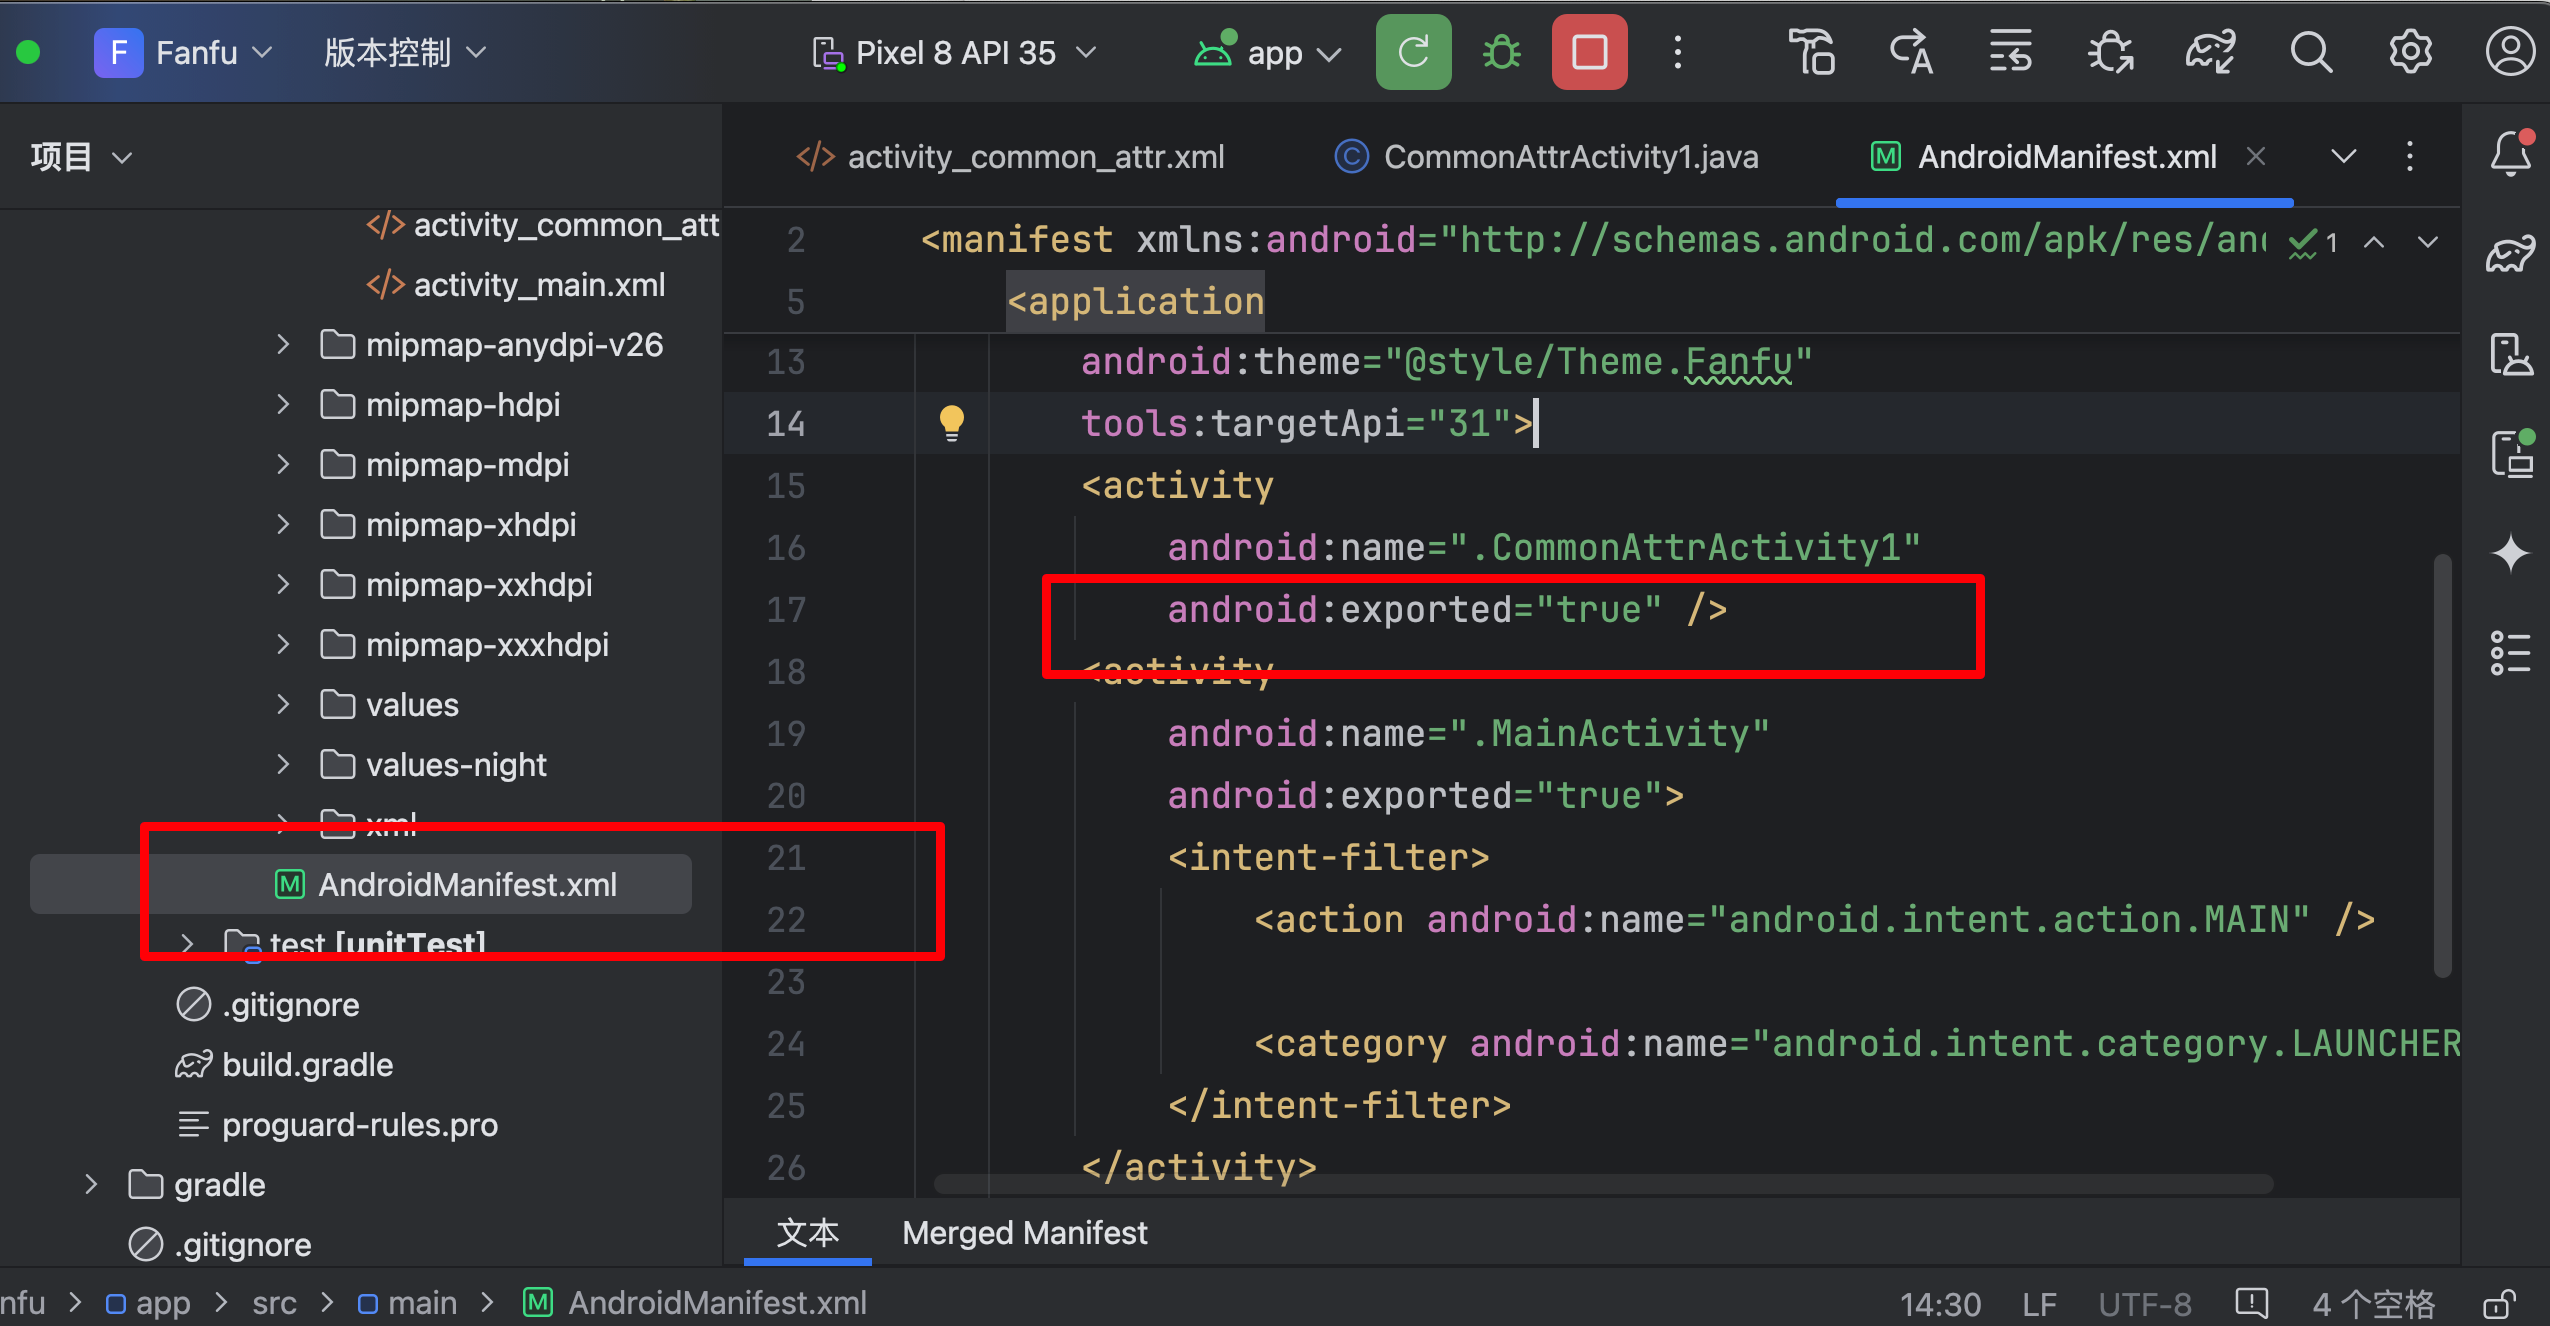Click Attach Debugger to Android Process icon

(2110, 52)
